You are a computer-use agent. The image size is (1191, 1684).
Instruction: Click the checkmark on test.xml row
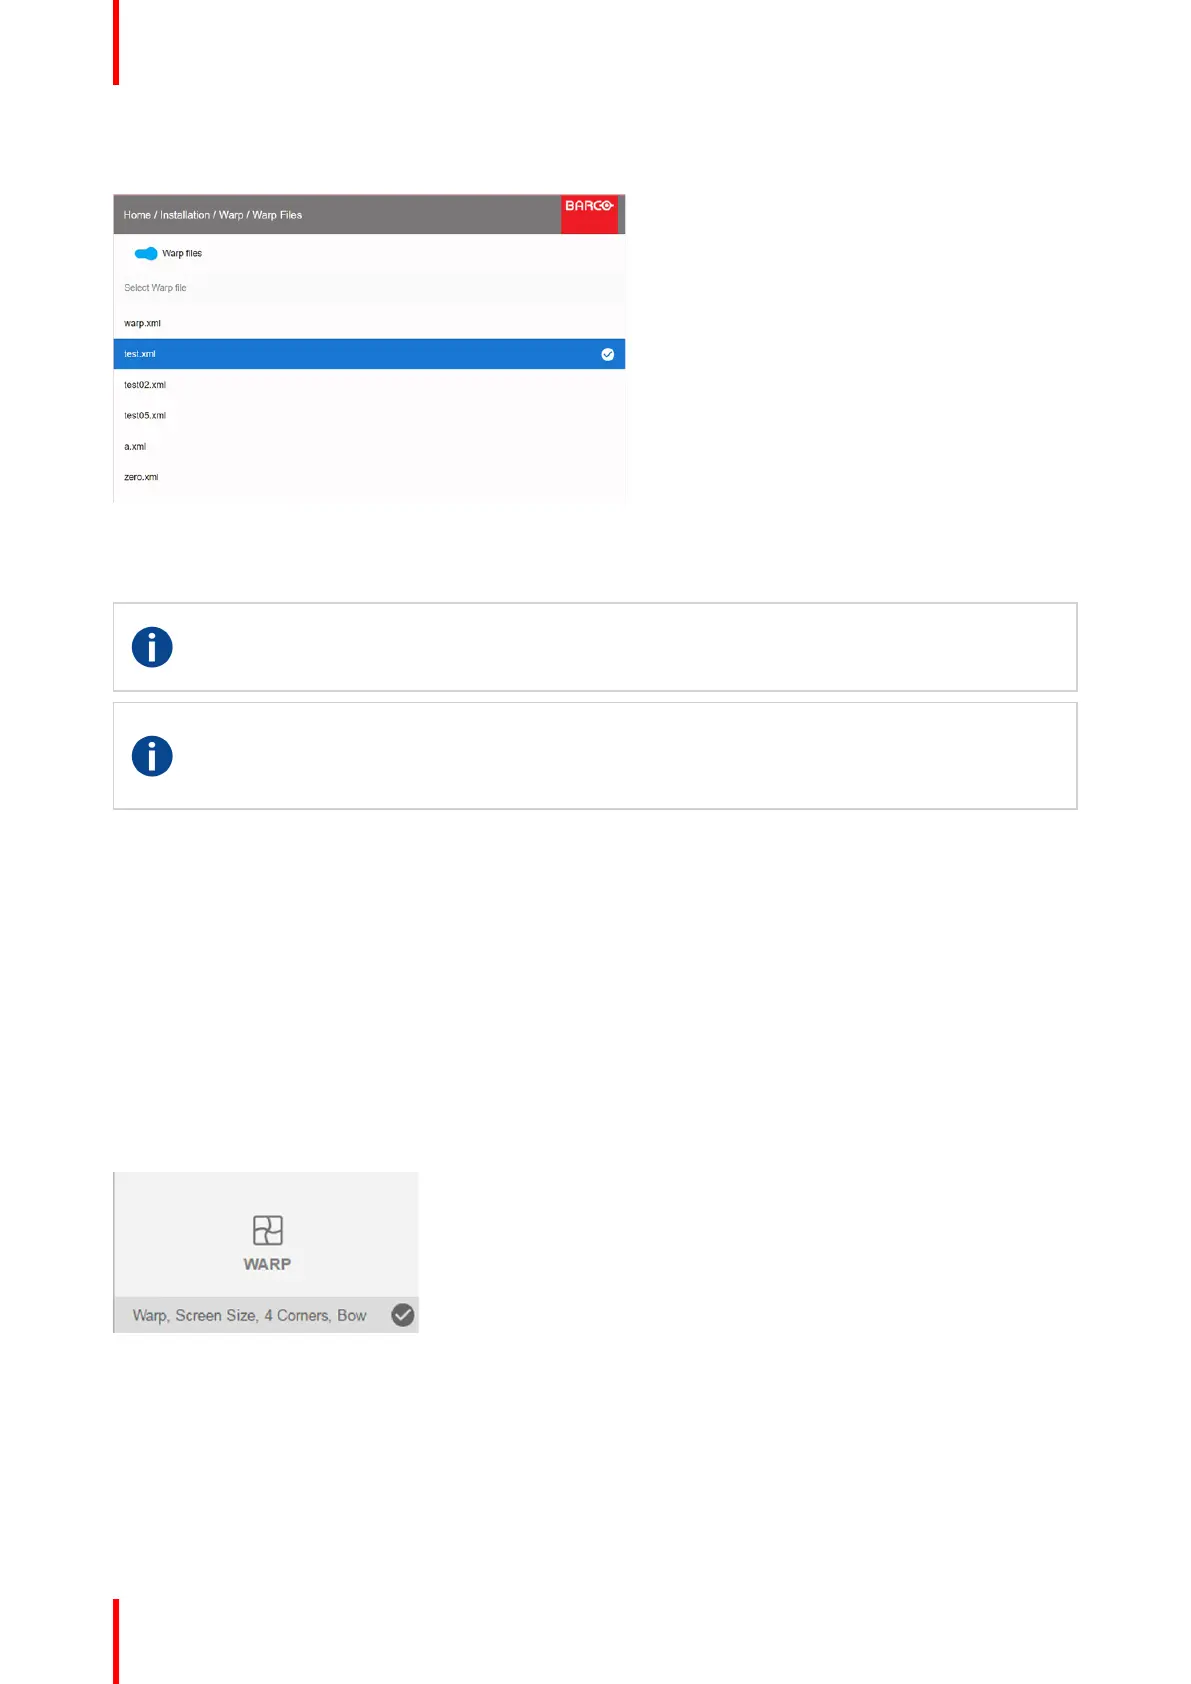point(607,354)
